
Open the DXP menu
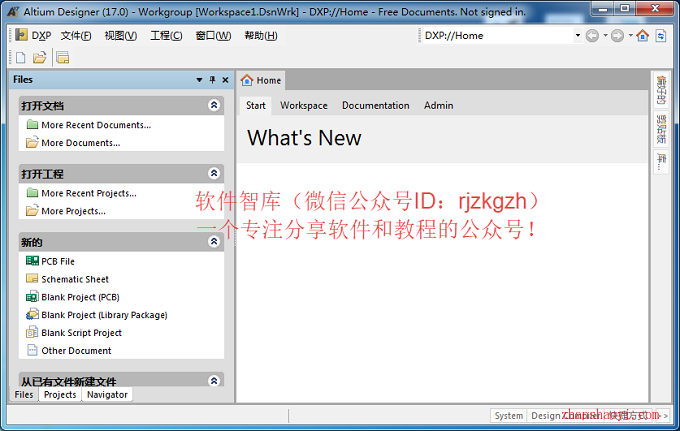[x=41, y=36]
